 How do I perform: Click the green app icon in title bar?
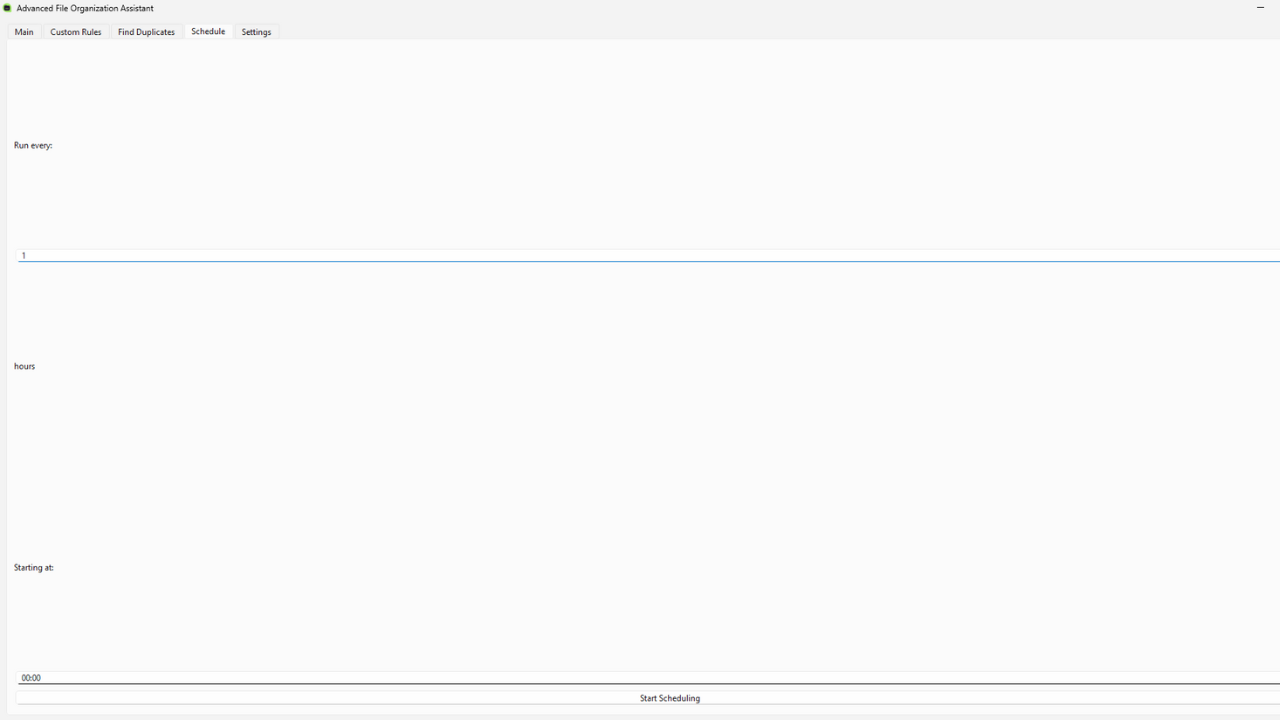pyautogui.click(x=8, y=8)
